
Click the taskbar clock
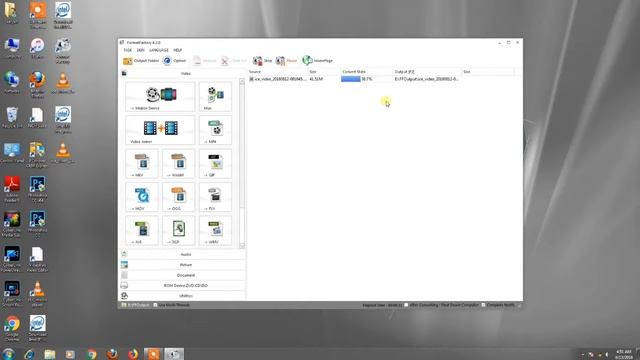pos(624,354)
